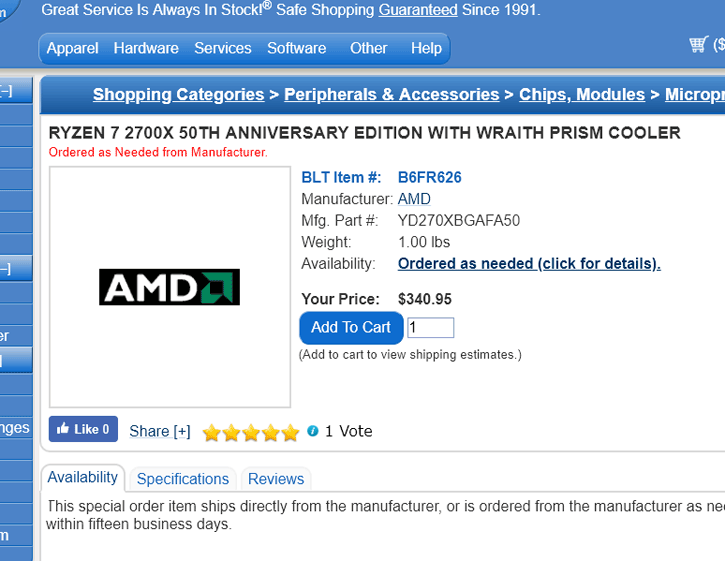Click the quantity input field

[430, 328]
